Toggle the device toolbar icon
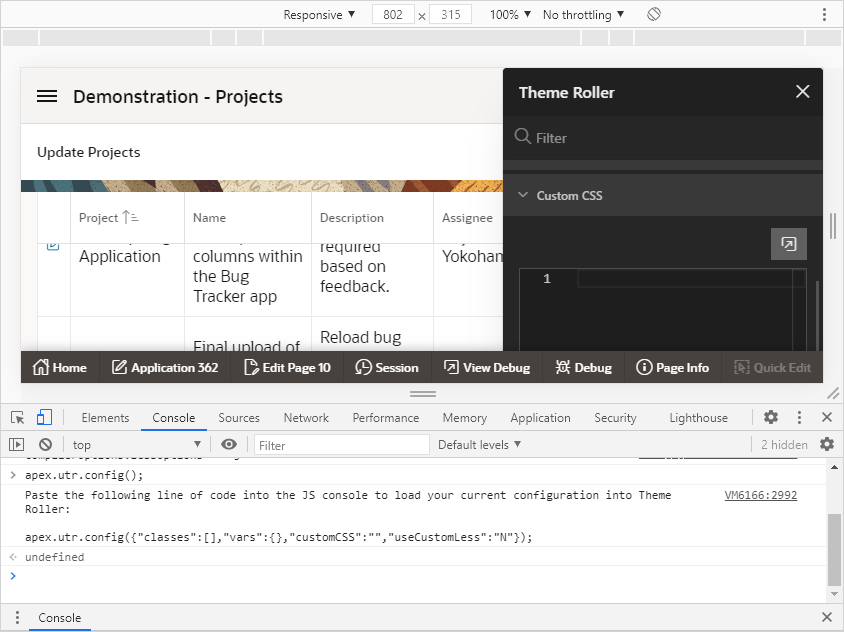This screenshot has height=632, width=844. point(44,417)
